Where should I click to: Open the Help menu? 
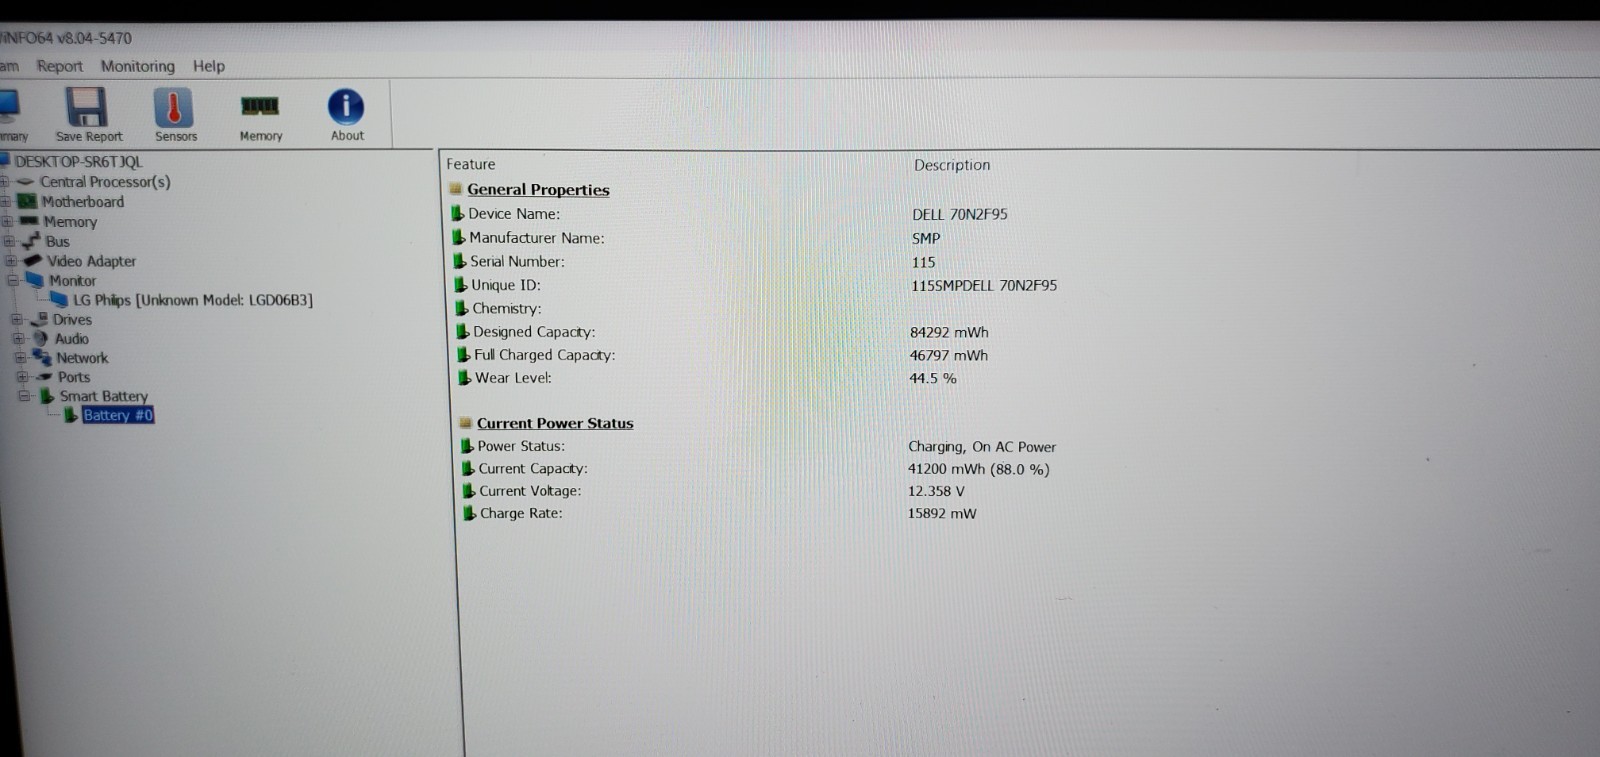coord(209,66)
